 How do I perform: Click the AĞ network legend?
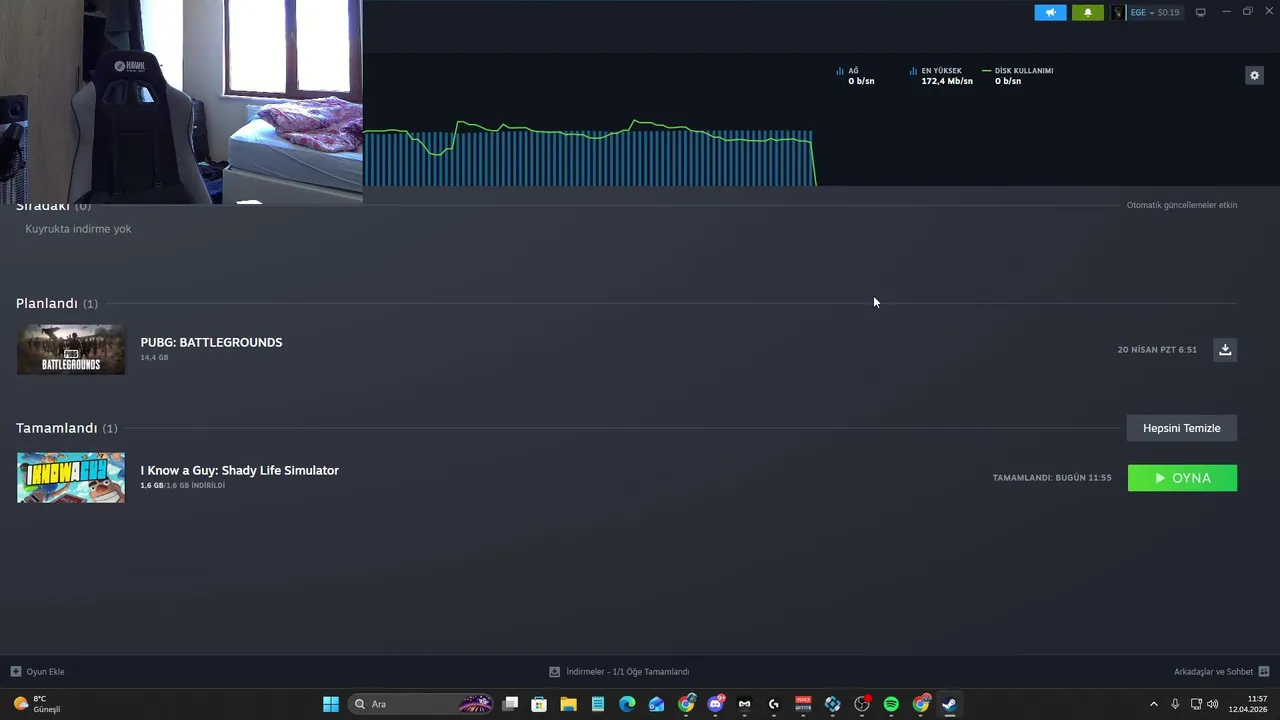coord(855,76)
